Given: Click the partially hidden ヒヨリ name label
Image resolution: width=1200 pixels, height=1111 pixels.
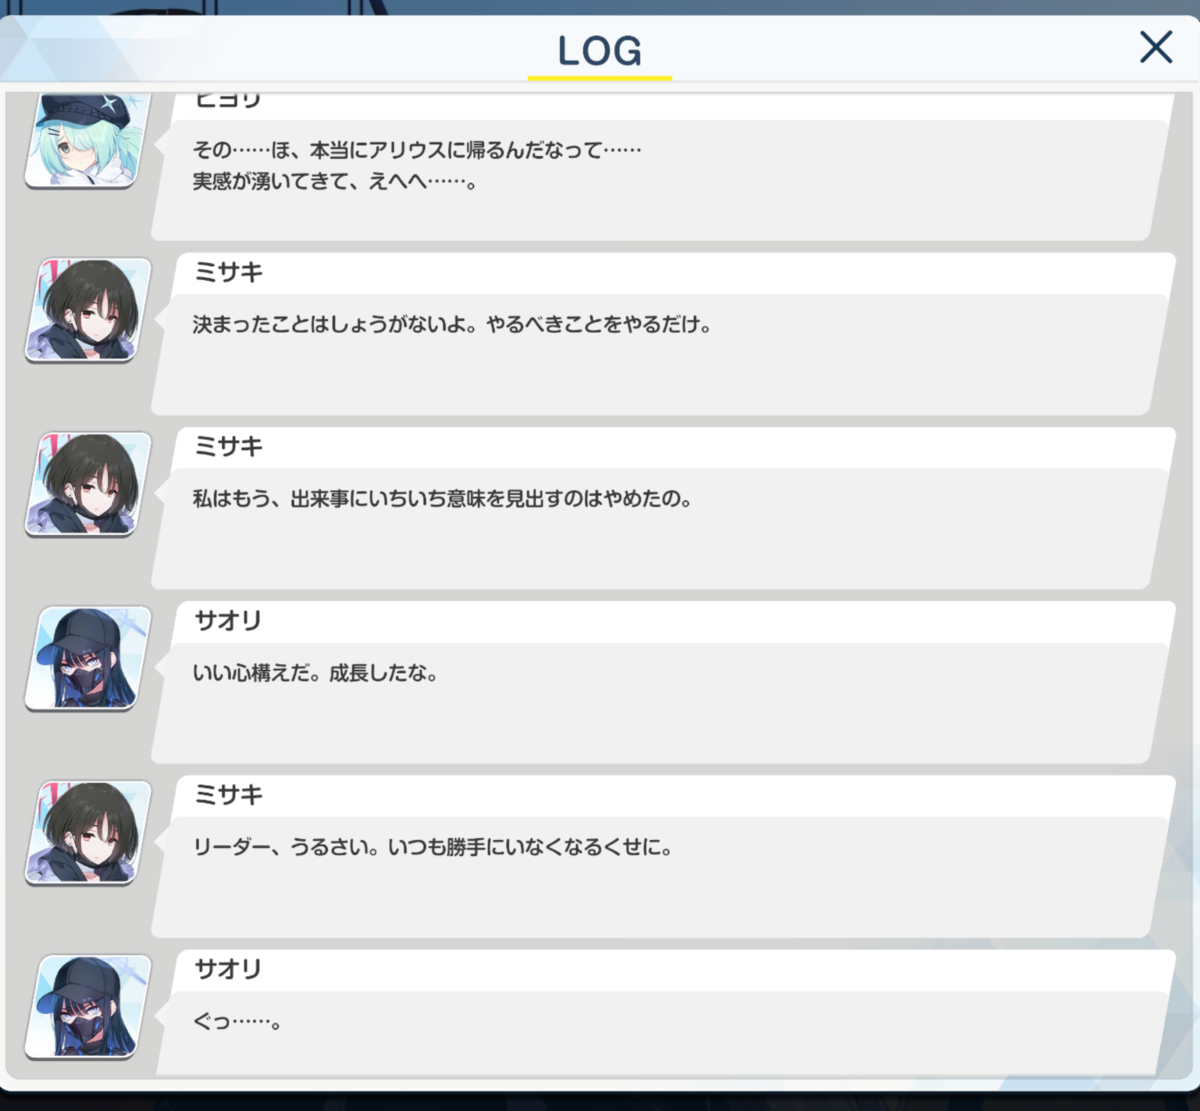Looking at the screenshot, I should (x=228, y=100).
